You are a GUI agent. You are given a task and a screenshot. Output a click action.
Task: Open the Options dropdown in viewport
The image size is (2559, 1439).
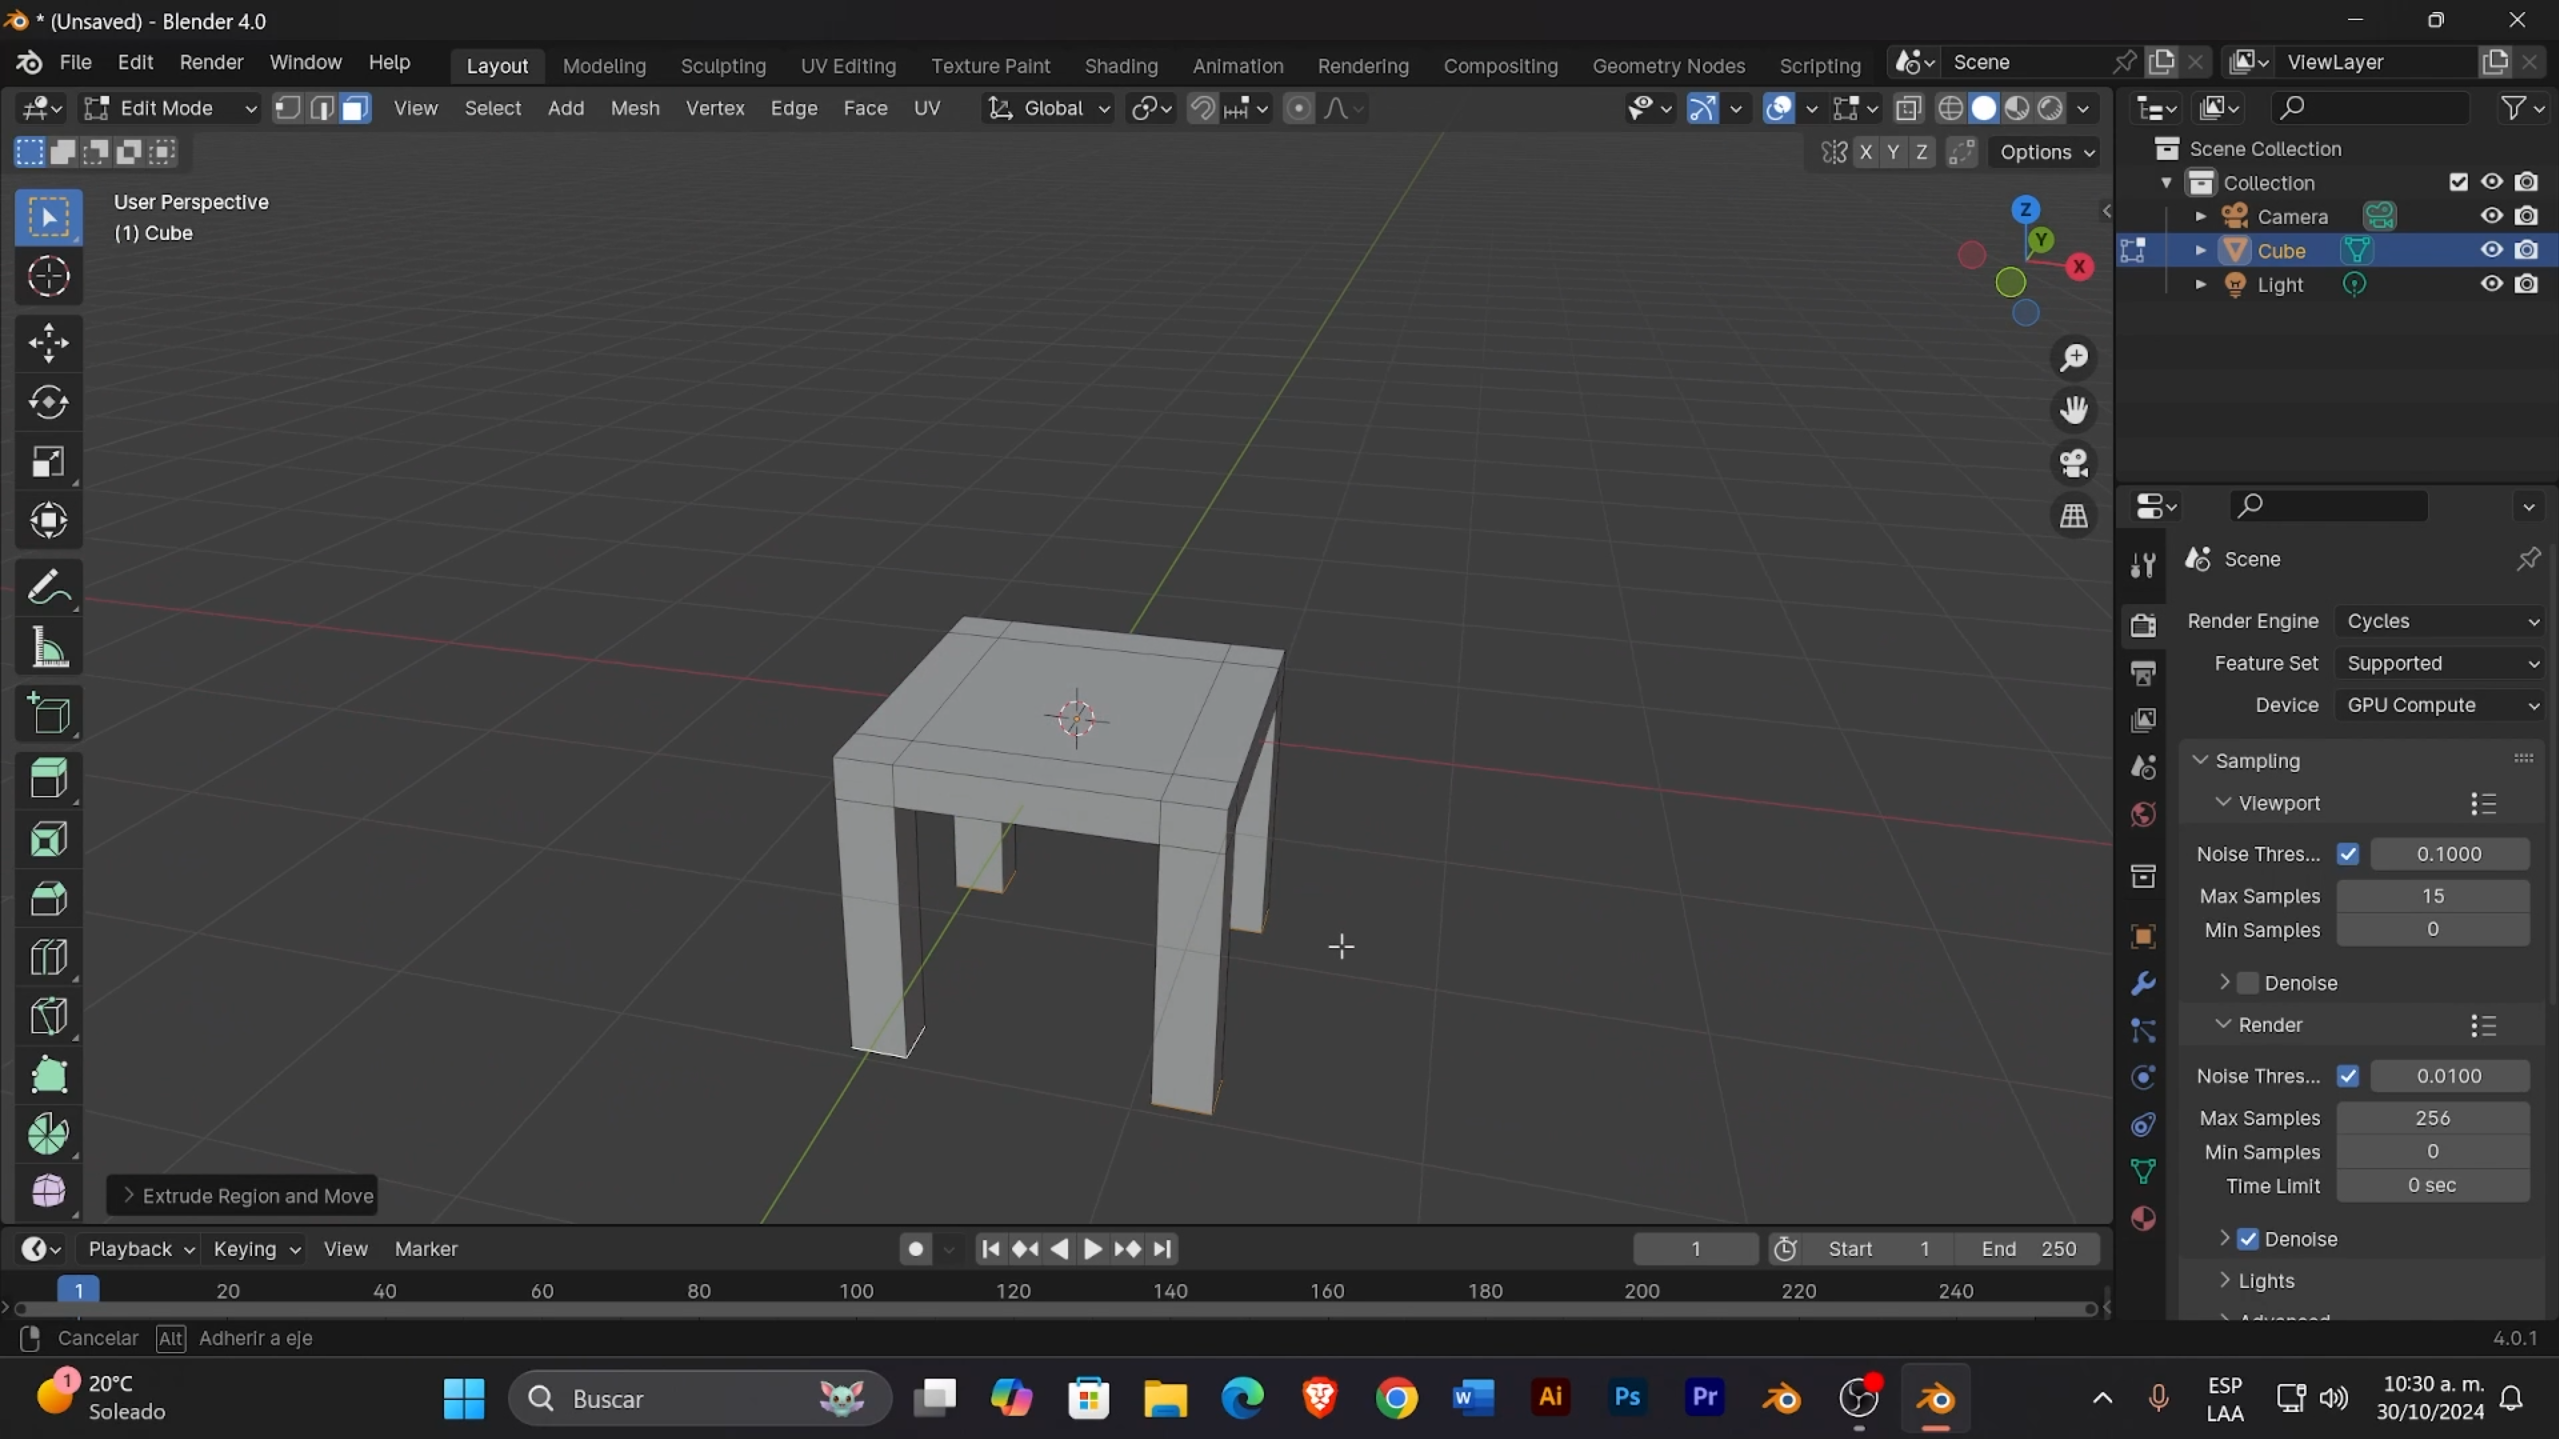click(x=2046, y=152)
